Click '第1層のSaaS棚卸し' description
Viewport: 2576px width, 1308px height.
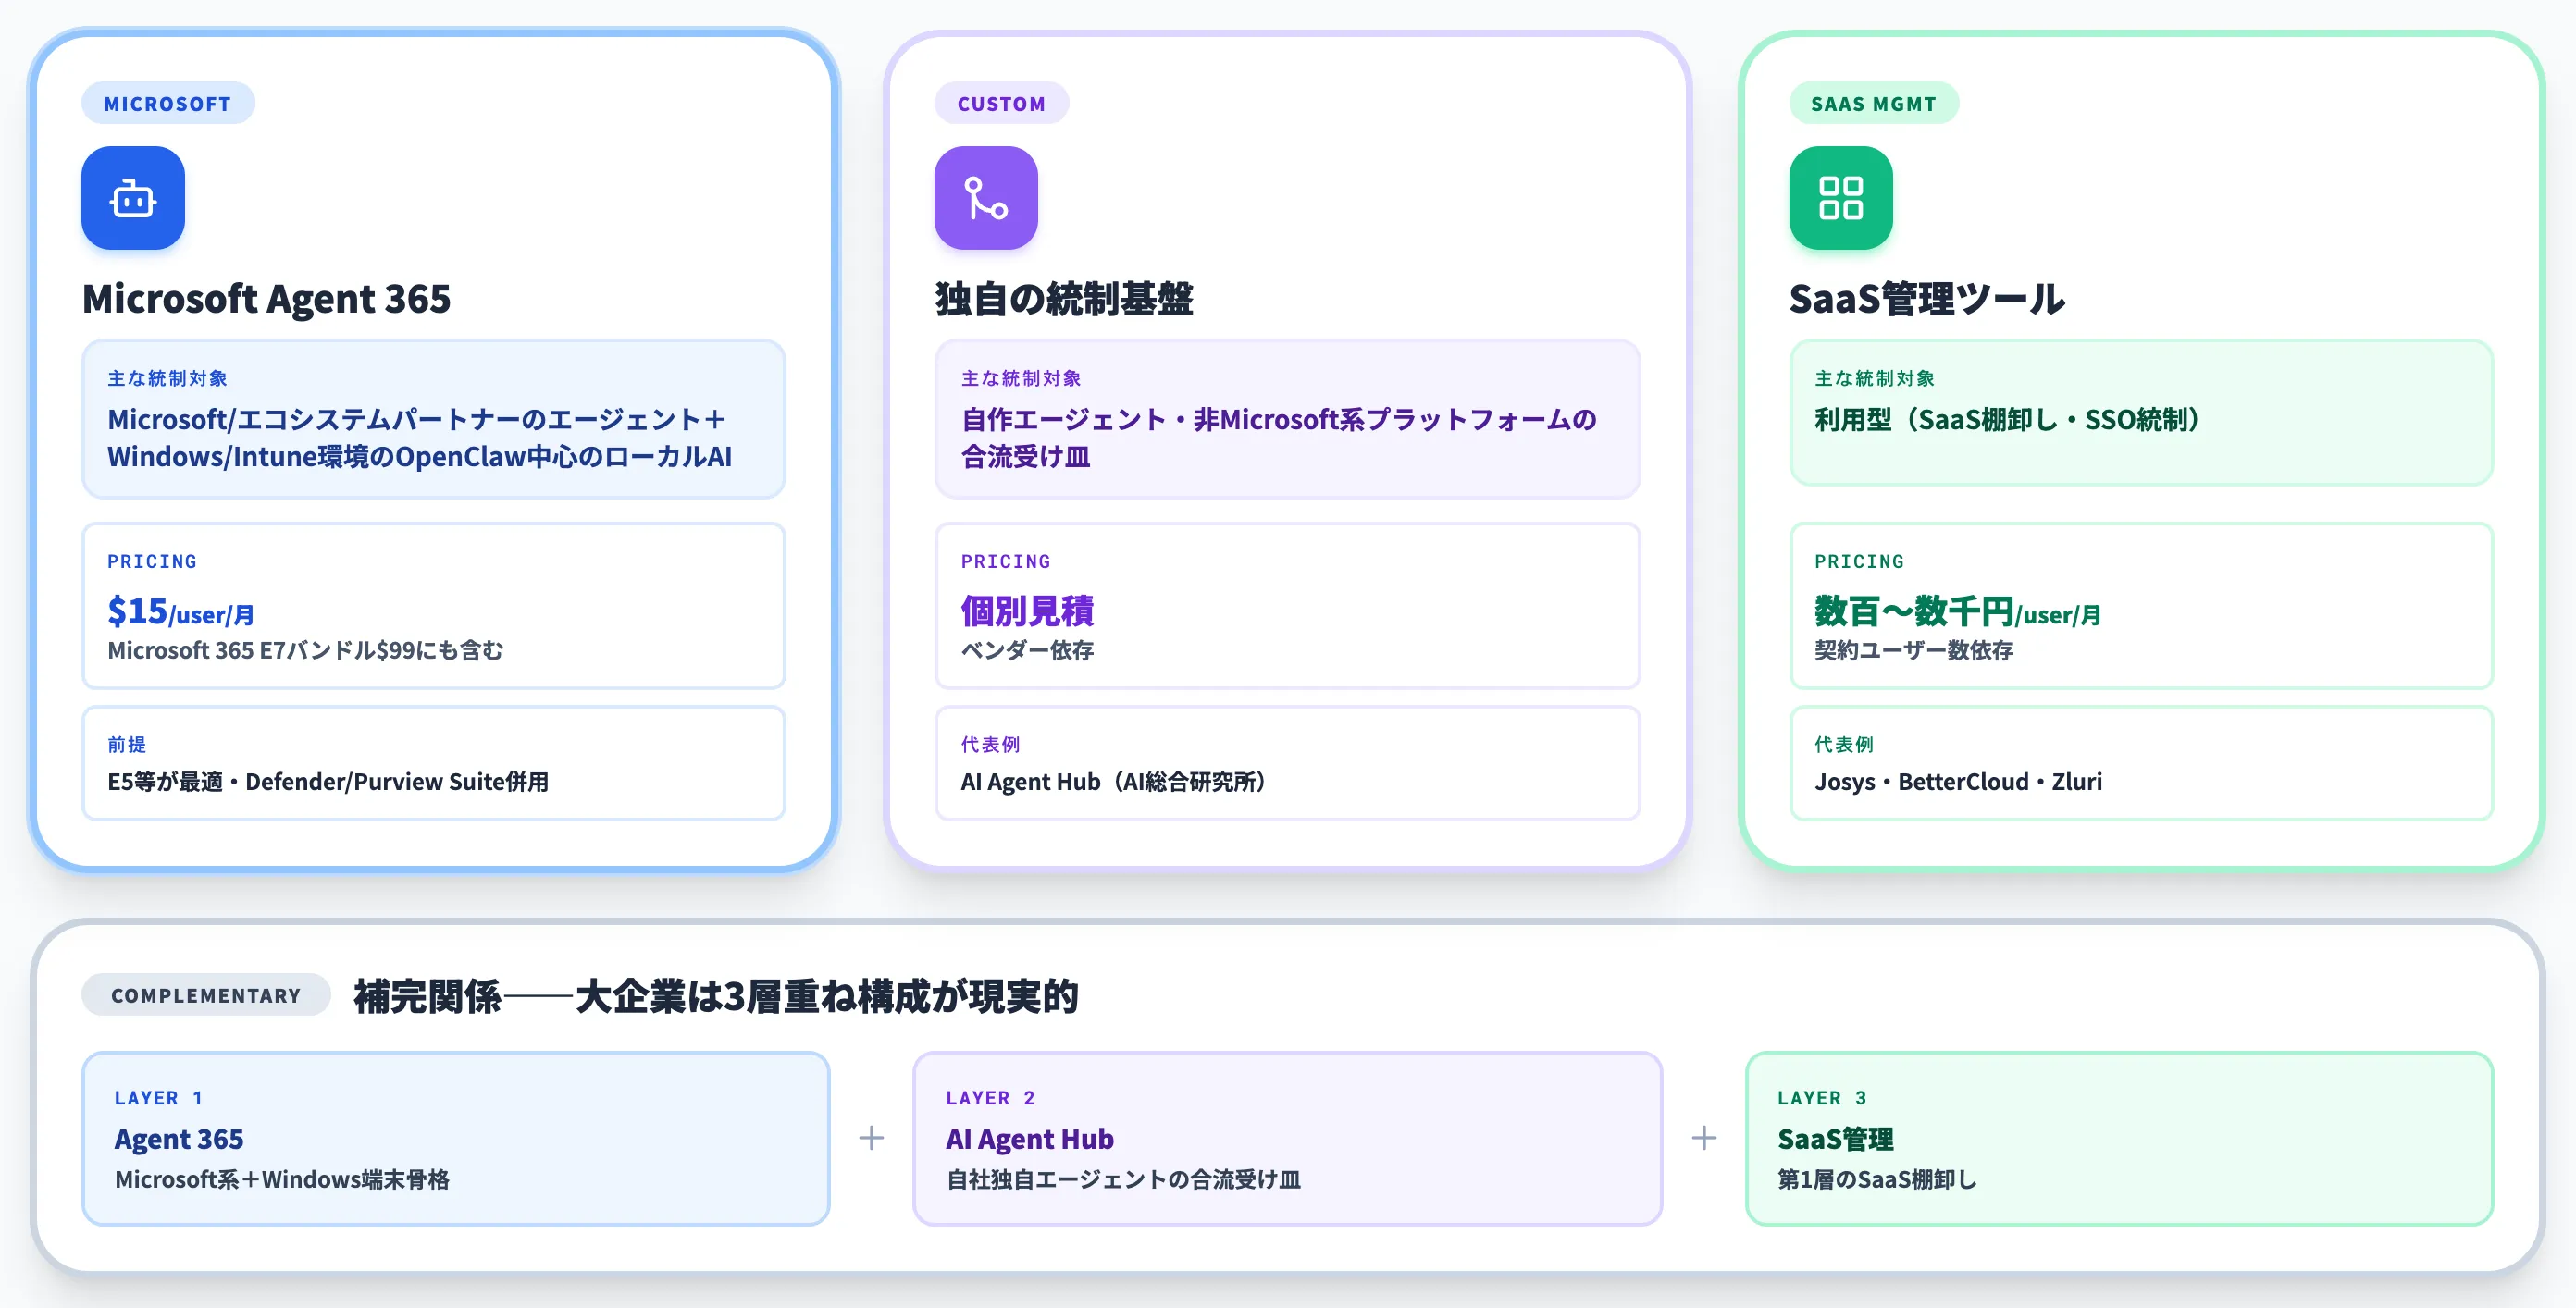(x=1877, y=1179)
